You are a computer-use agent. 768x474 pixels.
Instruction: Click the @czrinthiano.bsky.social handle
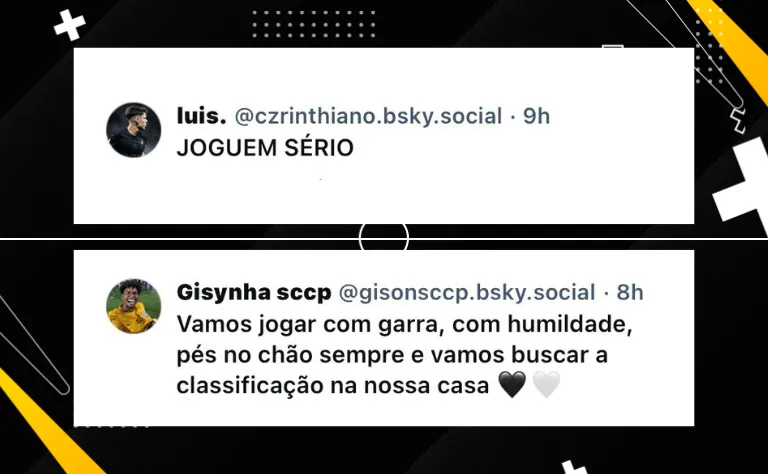point(368,117)
